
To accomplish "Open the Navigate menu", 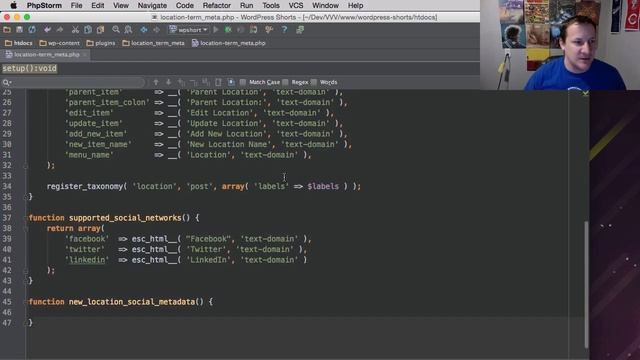I will 152,6.
